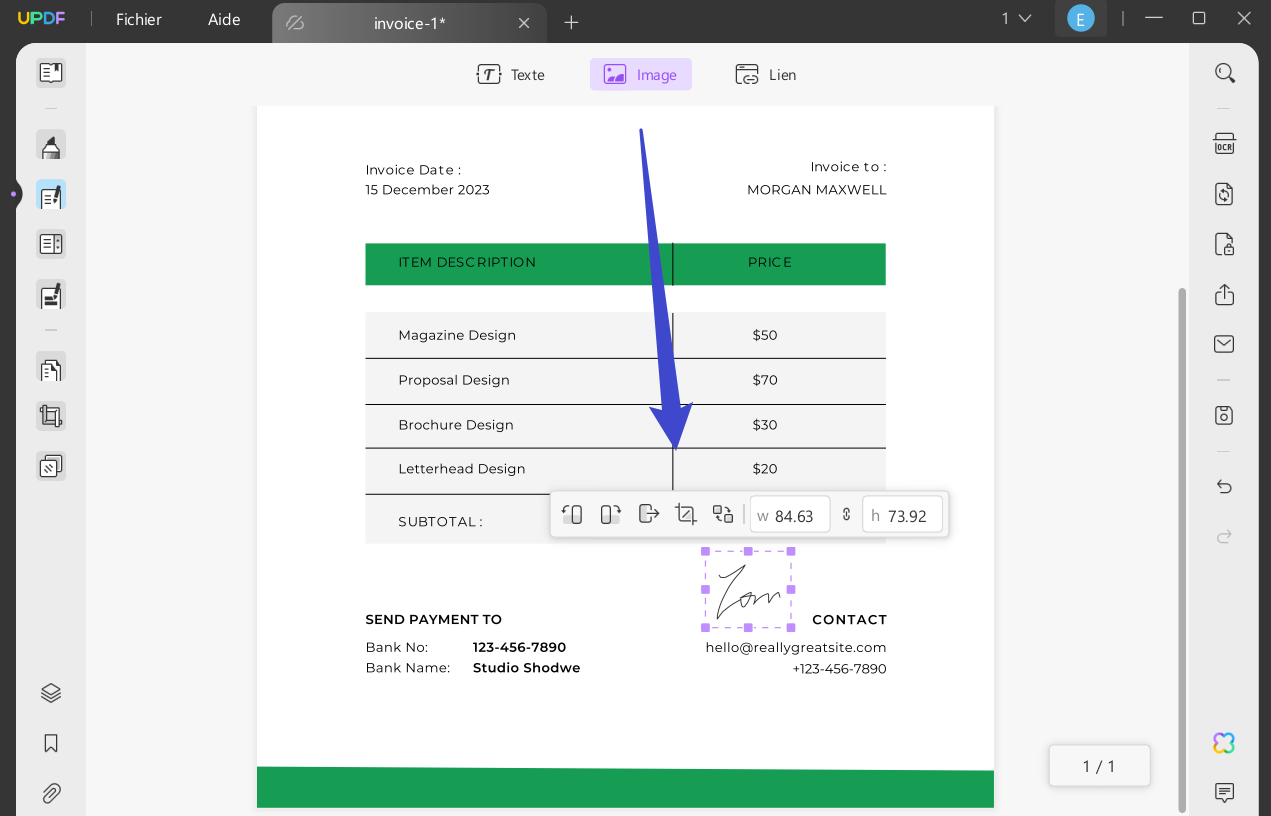Open the Convert PDF tool
The width and height of the screenshot is (1271, 816).
click(1224, 194)
